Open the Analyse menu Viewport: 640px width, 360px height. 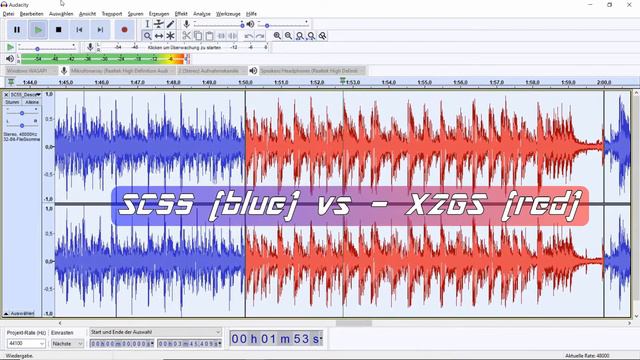202,14
